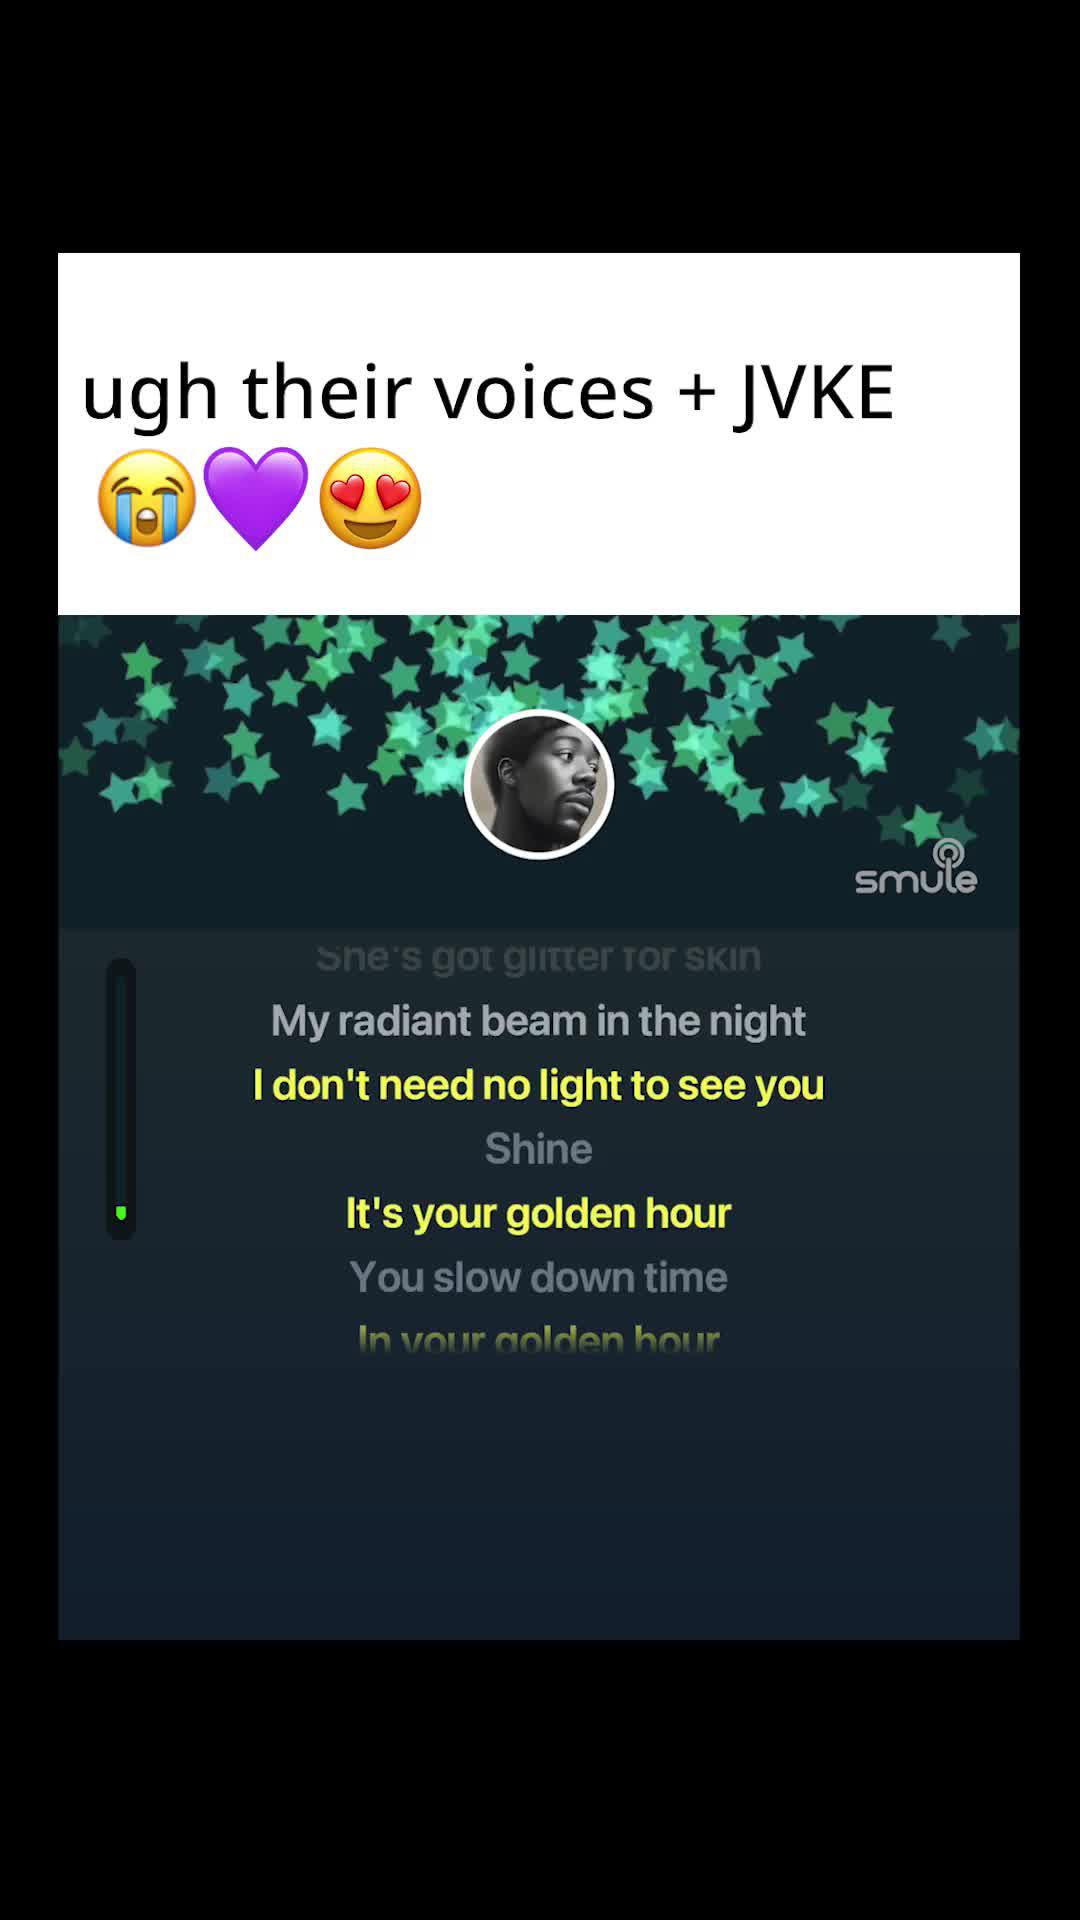This screenshot has width=1080, height=1920.
Task: Tap the partially hidden 'In your golden hour' line
Action: pos(538,1338)
